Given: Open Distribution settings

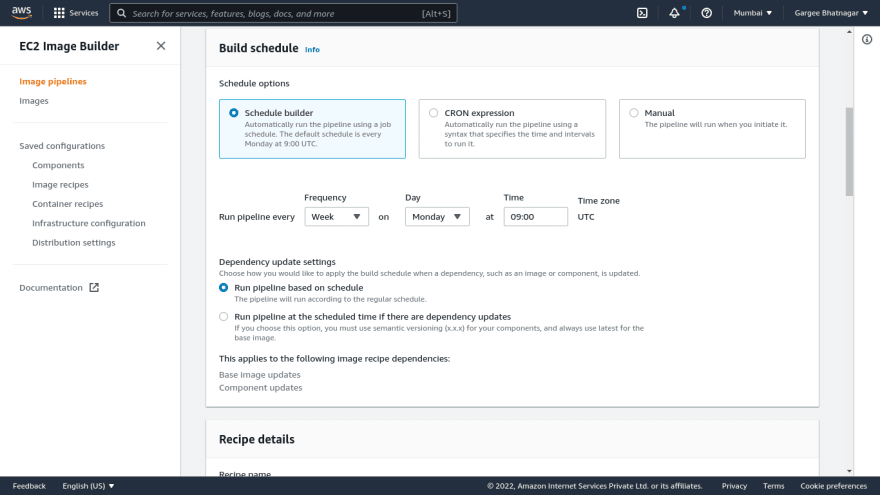Looking at the screenshot, I should click(74, 242).
